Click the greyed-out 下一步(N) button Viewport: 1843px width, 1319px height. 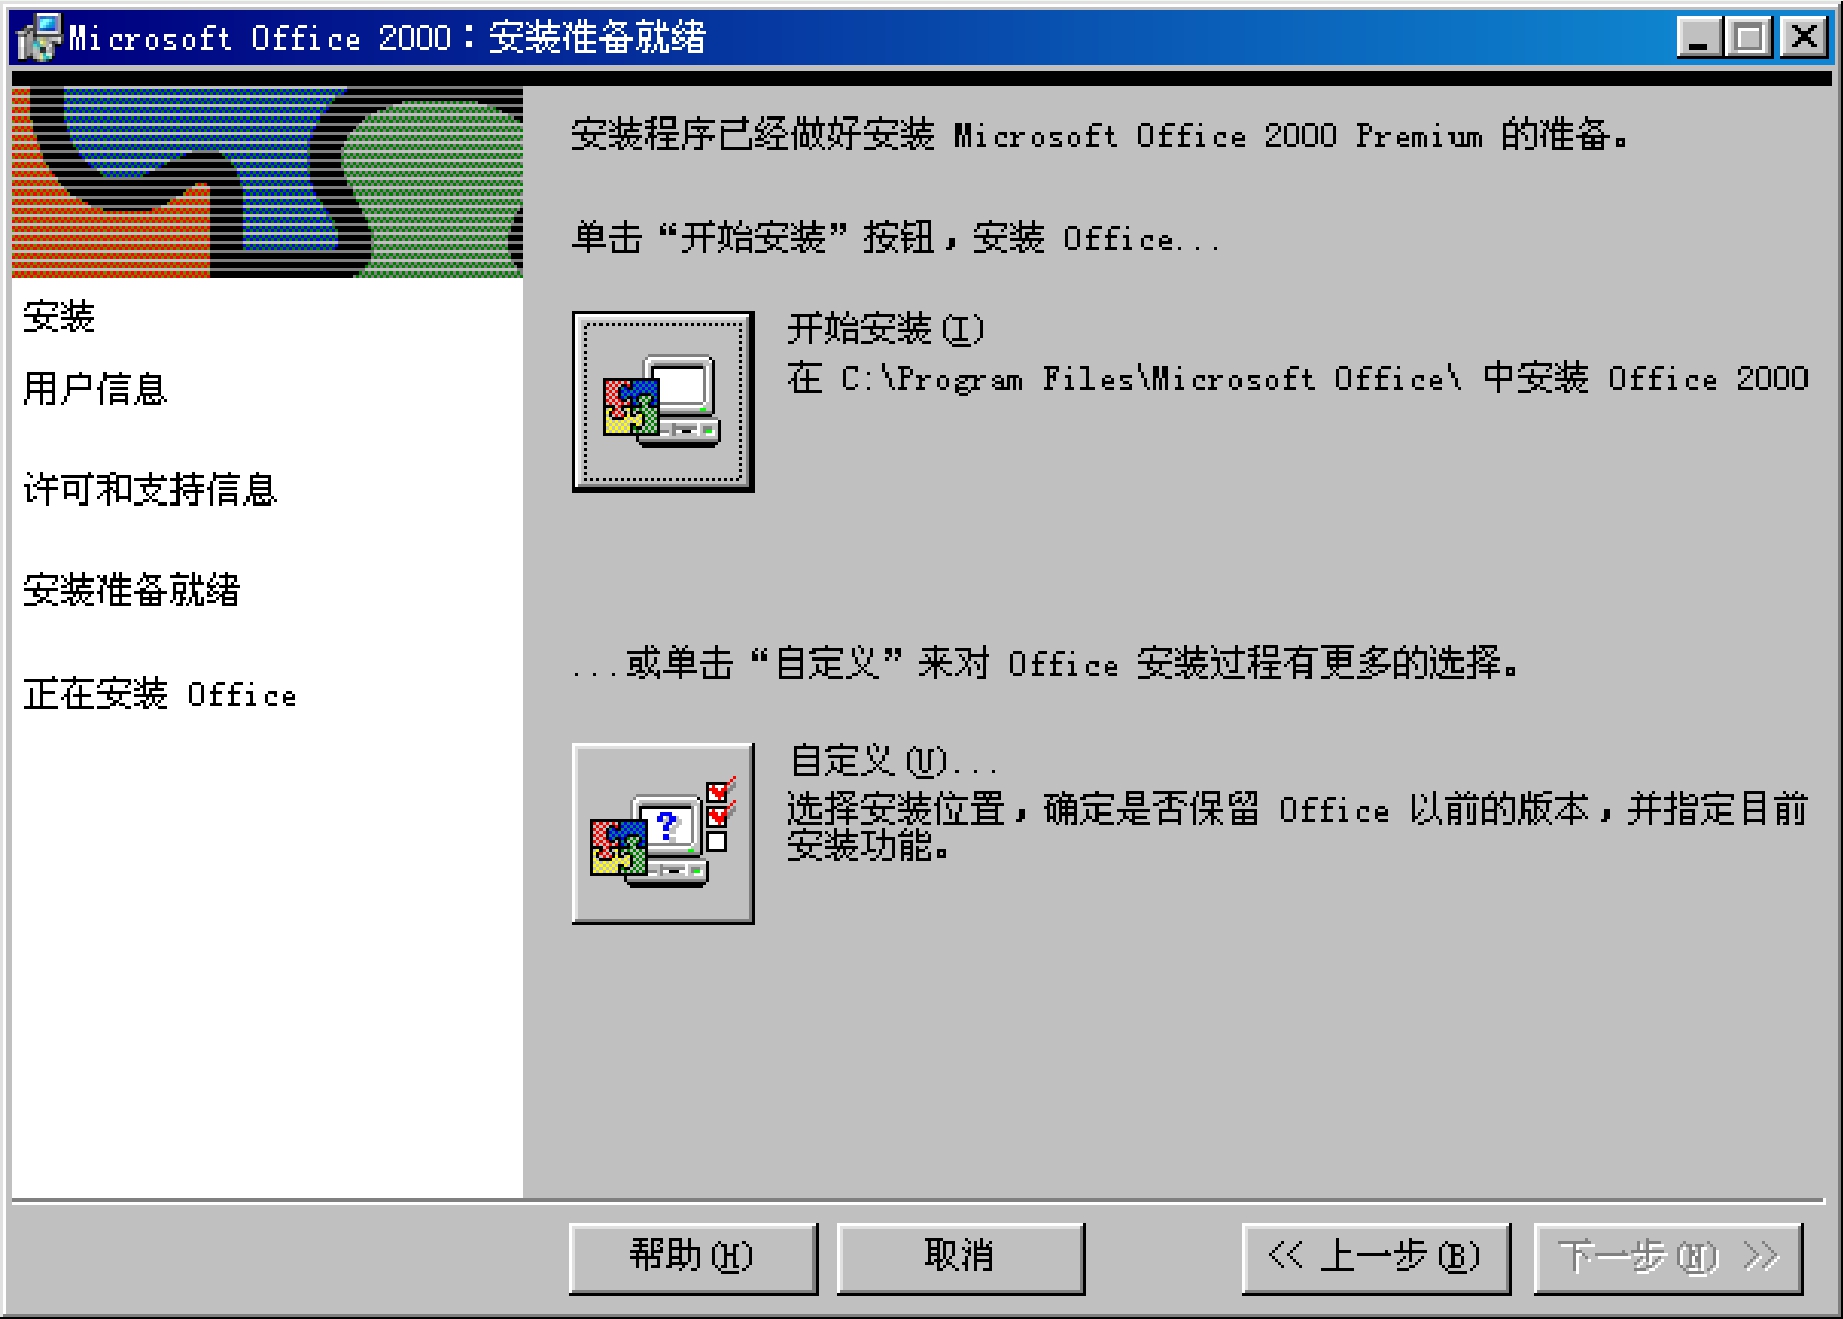pyautogui.click(x=1668, y=1258)
